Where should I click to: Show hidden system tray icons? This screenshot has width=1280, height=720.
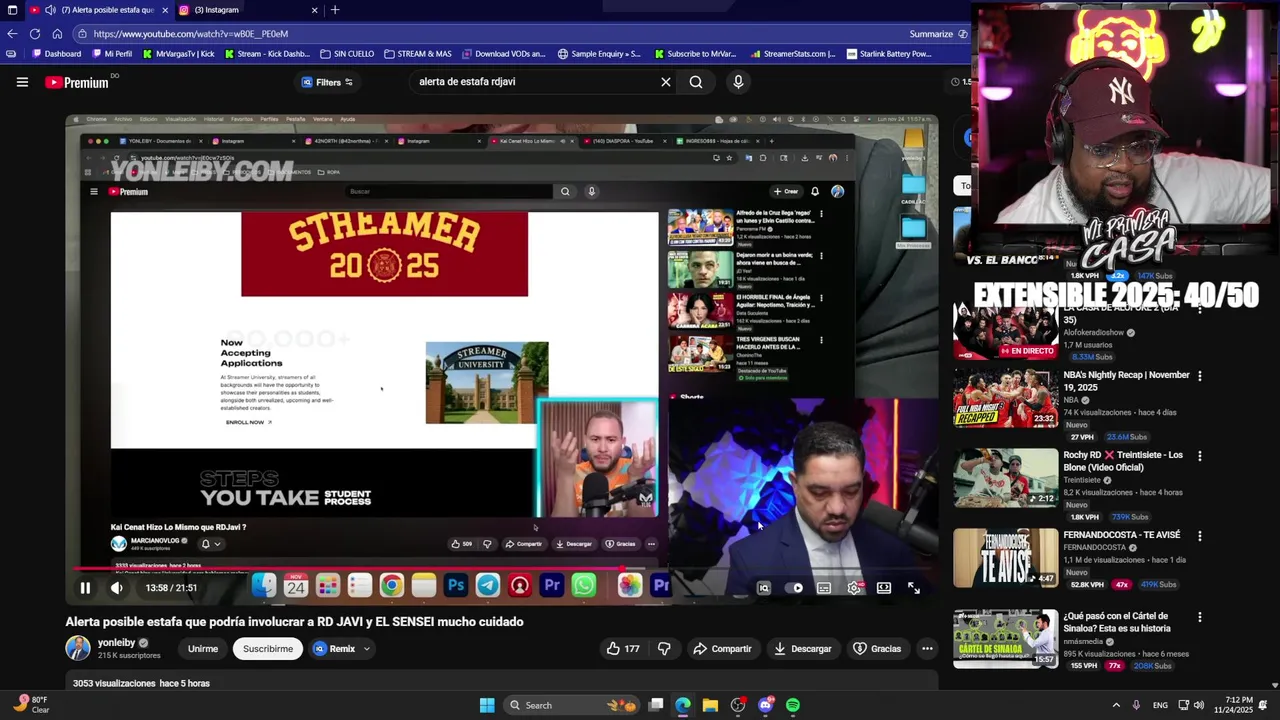coord(1116,705)
